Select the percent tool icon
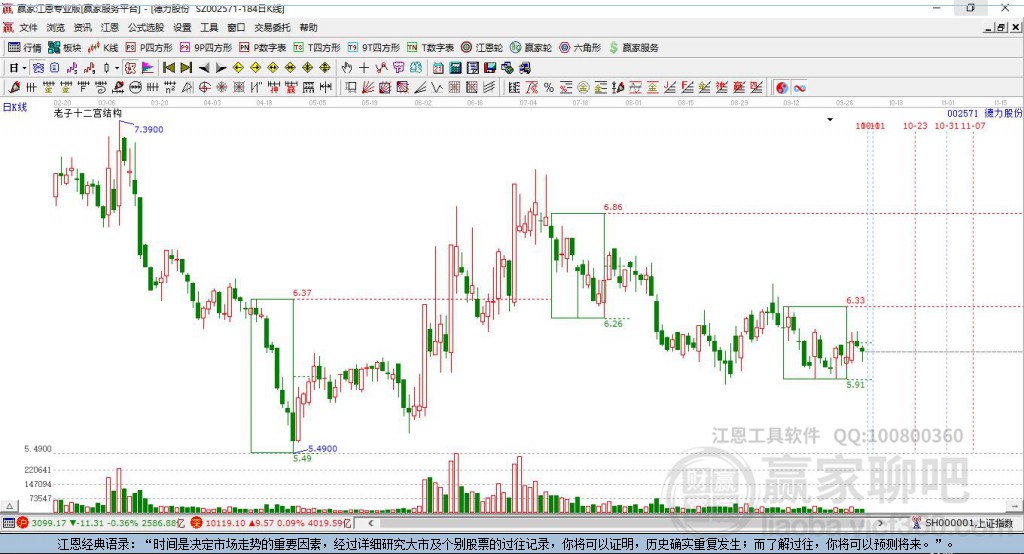This screenshot has width=1024, height=554. coord(549,88)
